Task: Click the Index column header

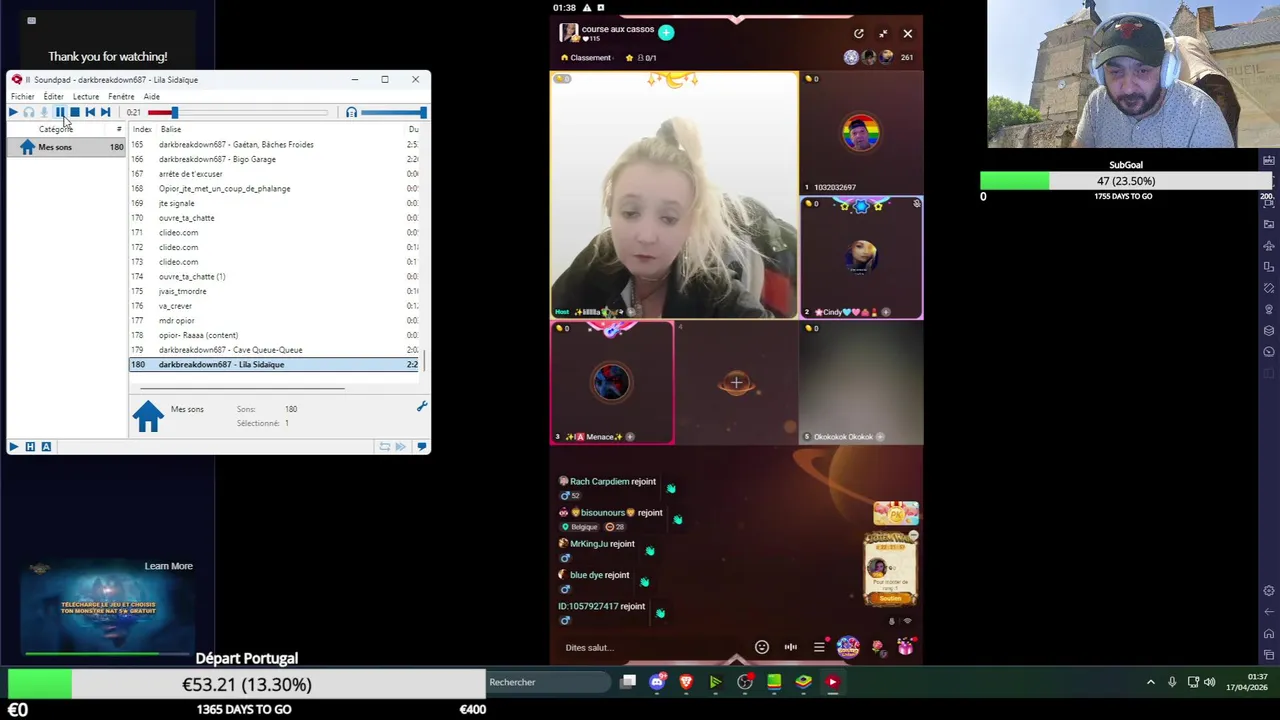Action: [x=142, y=129]
